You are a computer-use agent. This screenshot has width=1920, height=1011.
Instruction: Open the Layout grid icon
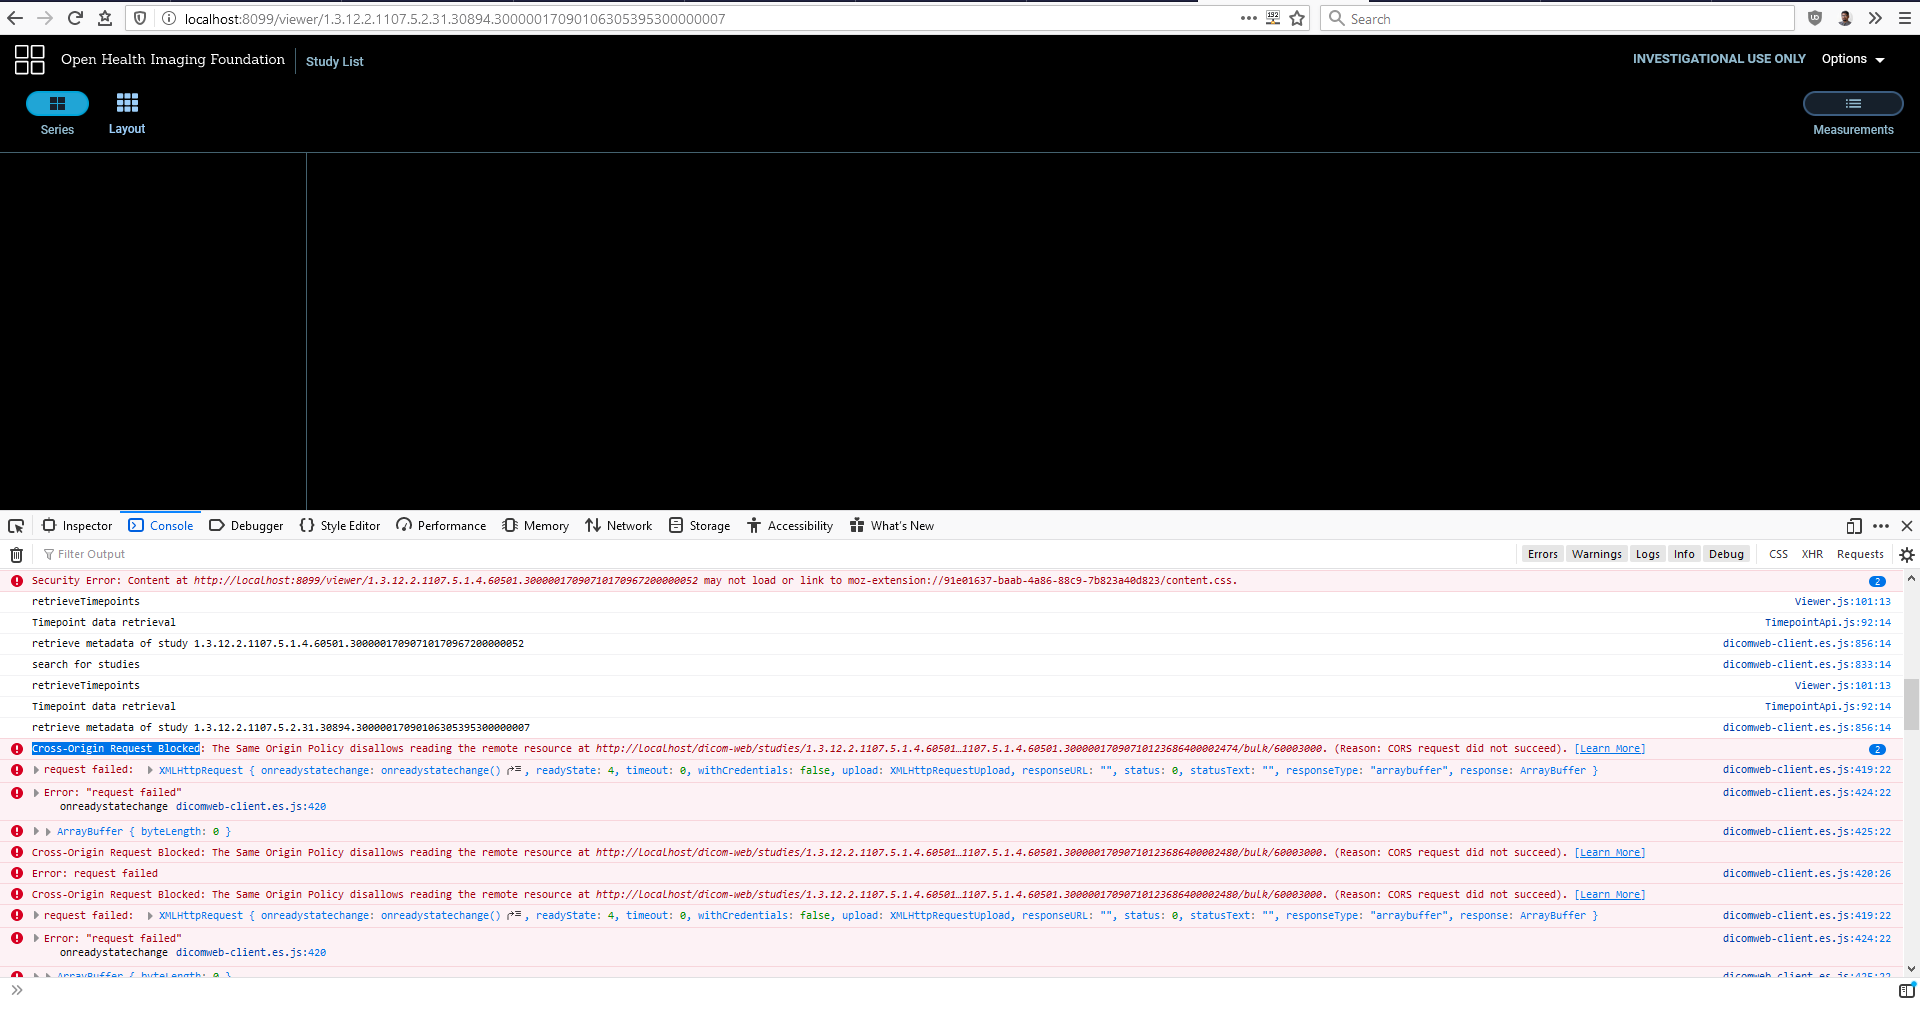[x=126, y=103]
